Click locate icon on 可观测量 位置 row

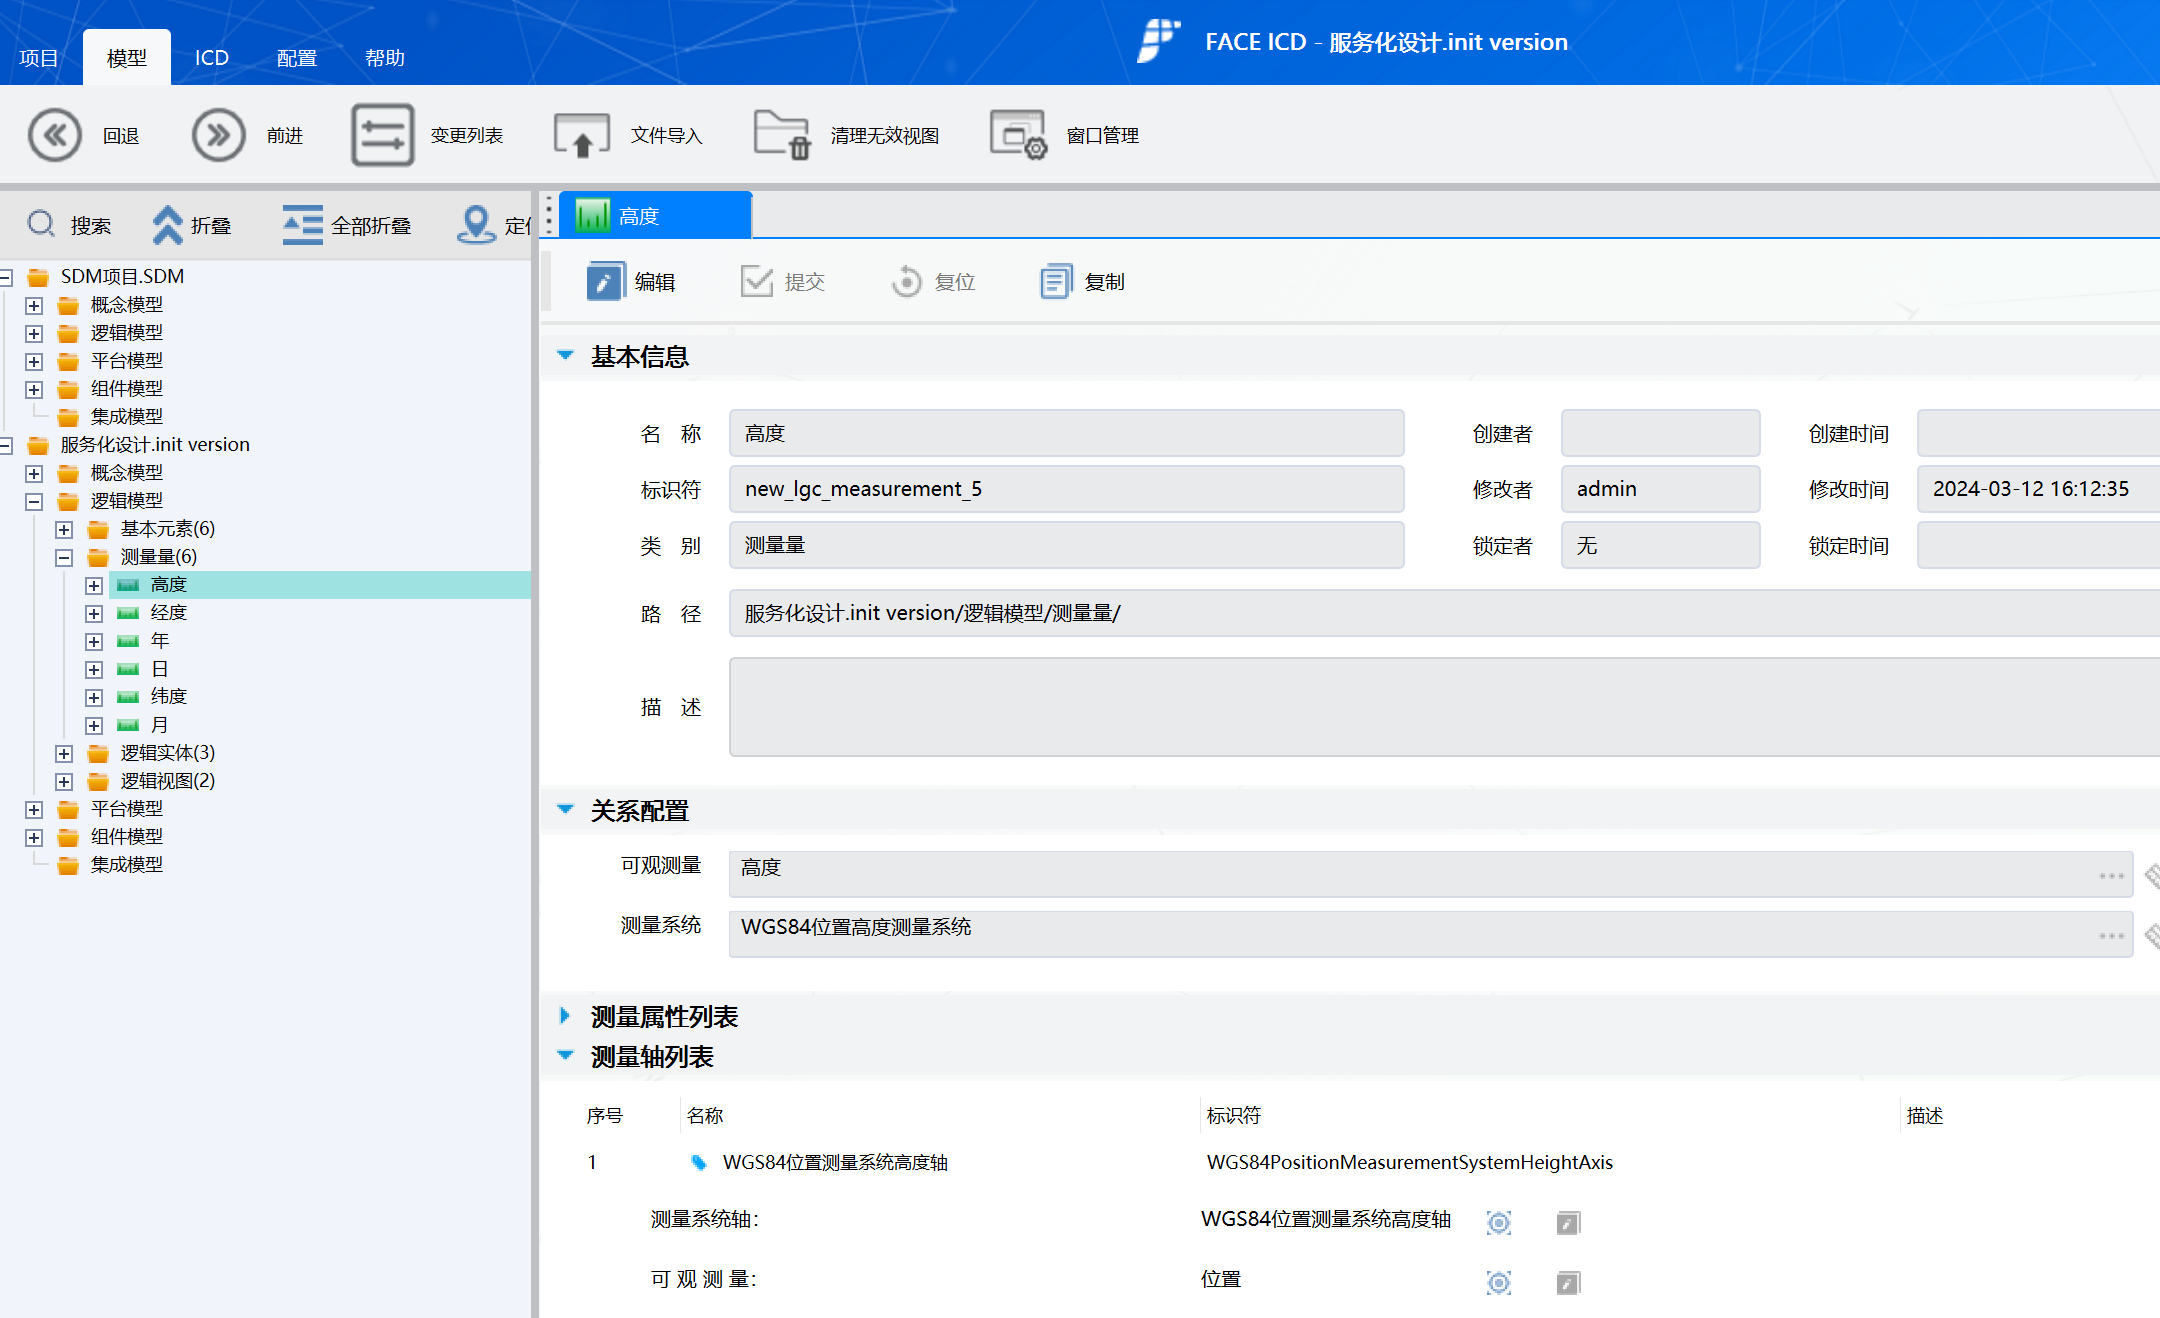pyautogui.click(x=1499, y=1282)
